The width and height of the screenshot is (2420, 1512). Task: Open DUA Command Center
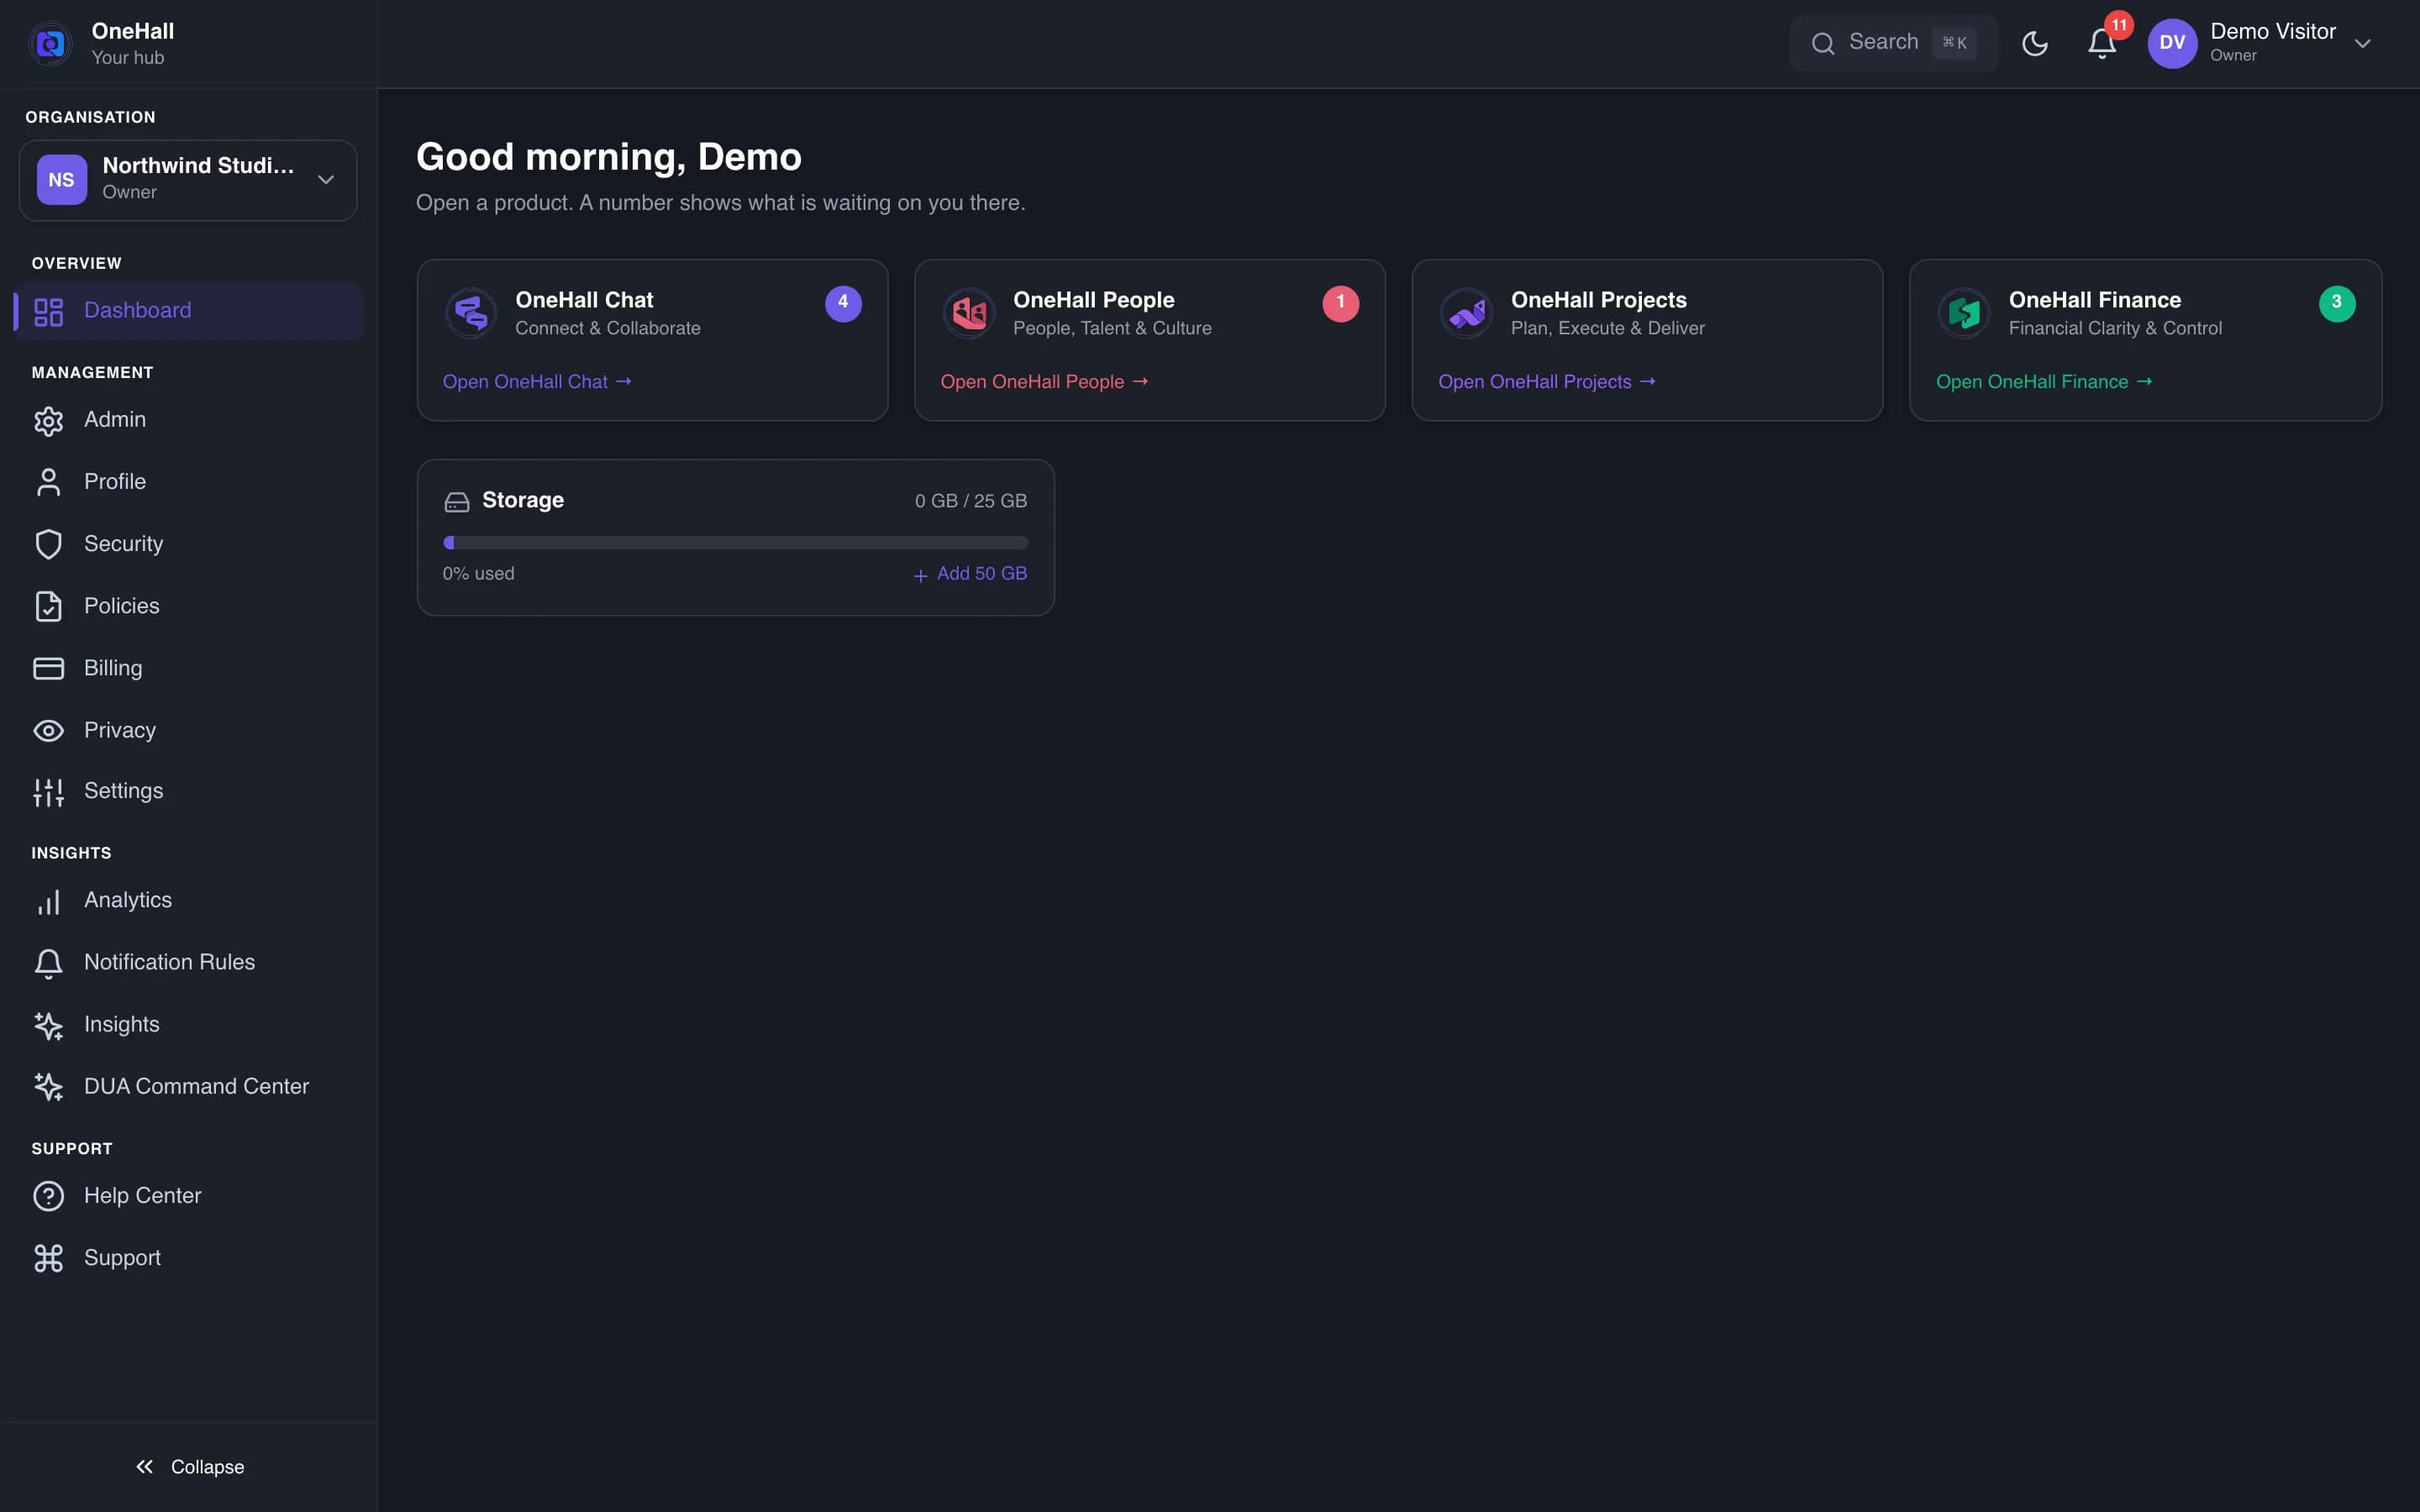(x=188, y=1086)
